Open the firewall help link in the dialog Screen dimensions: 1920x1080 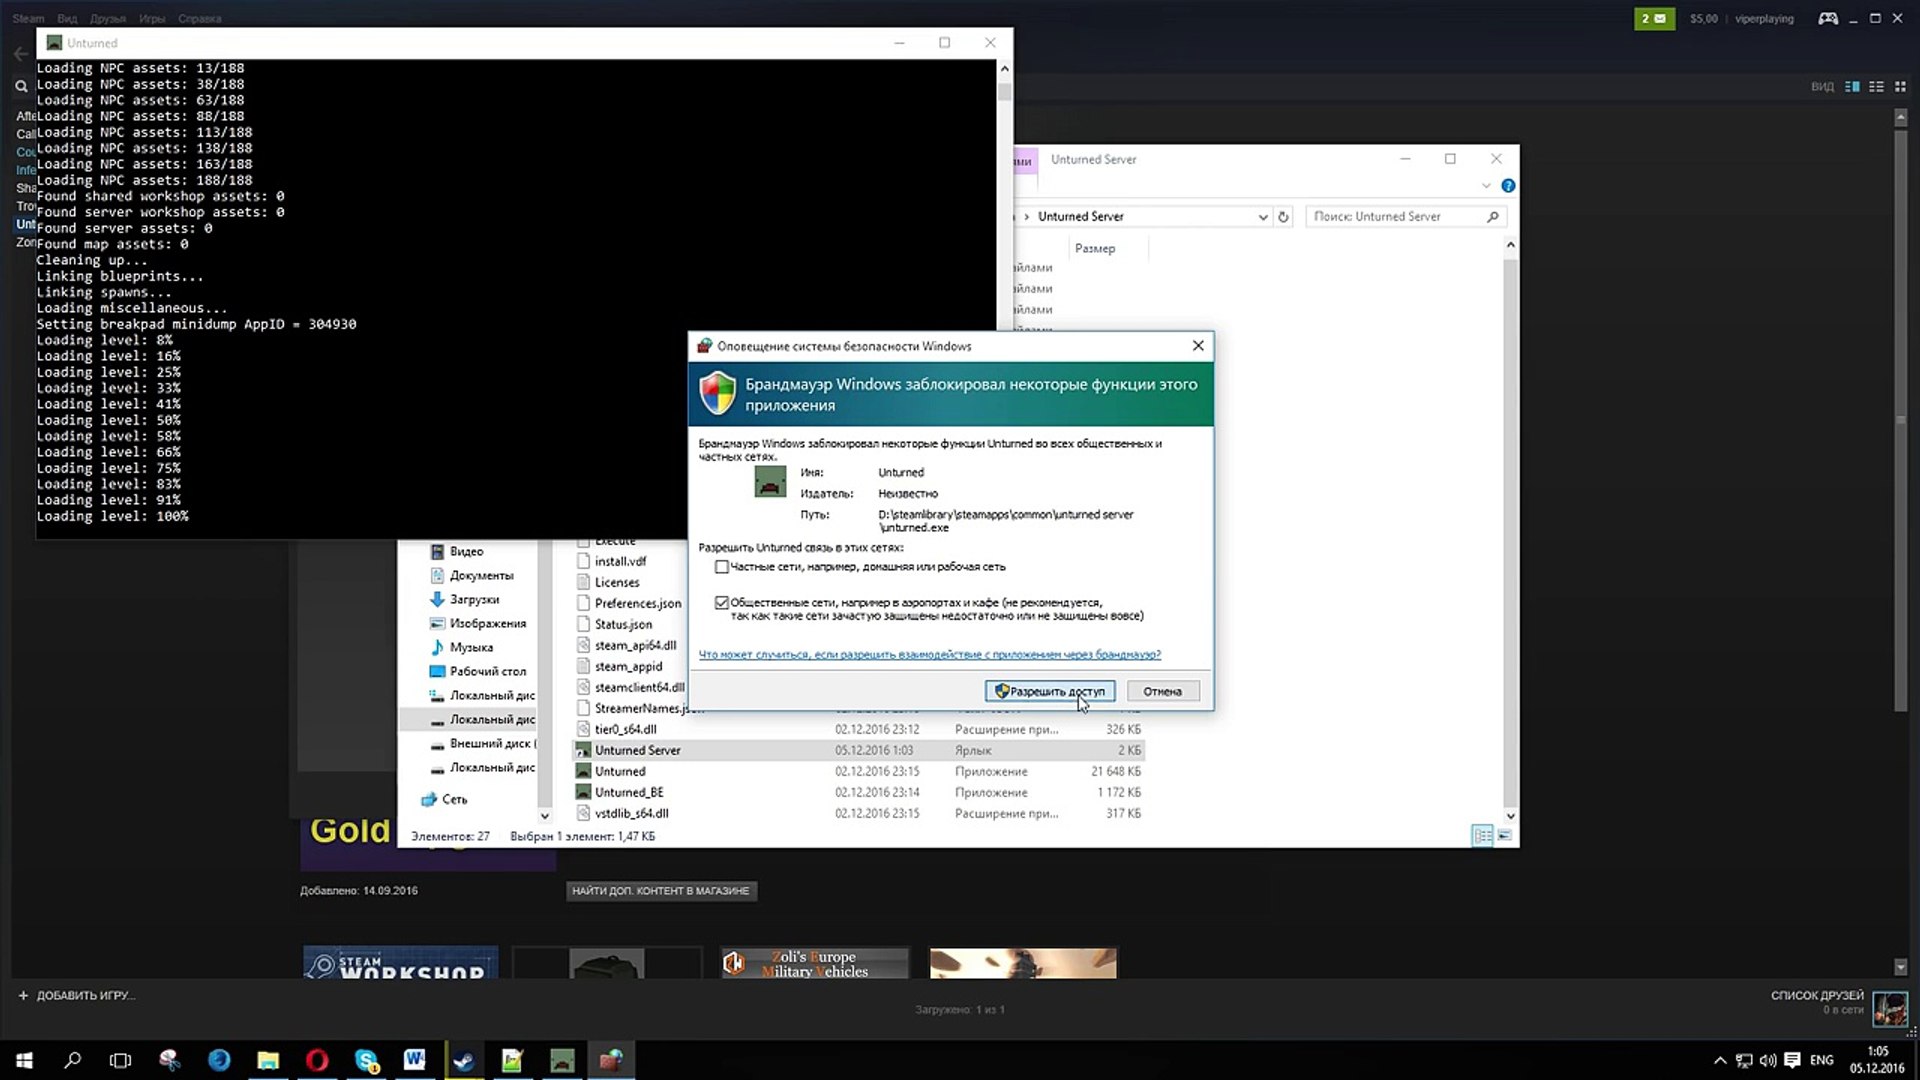[929, 654]
